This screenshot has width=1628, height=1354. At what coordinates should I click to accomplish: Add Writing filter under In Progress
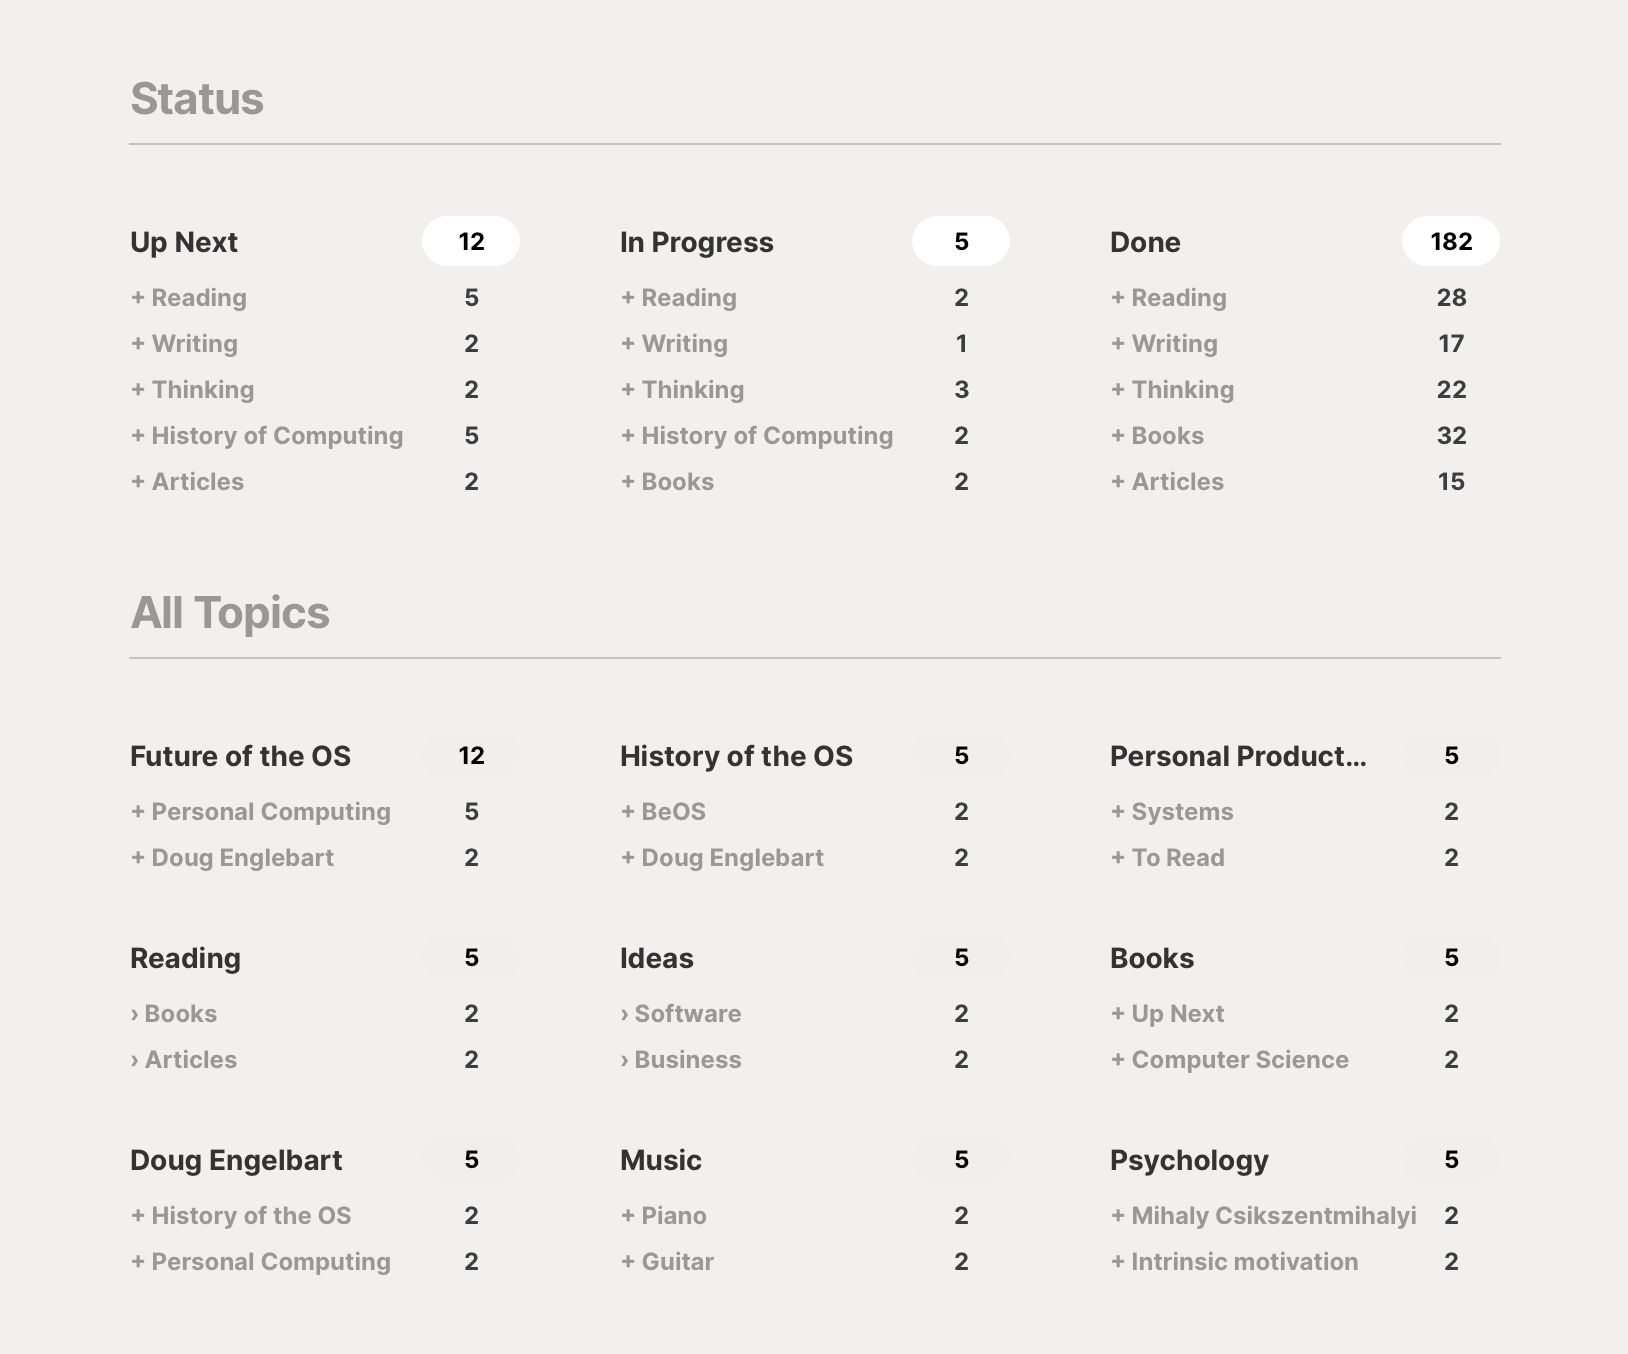point(674,343)
